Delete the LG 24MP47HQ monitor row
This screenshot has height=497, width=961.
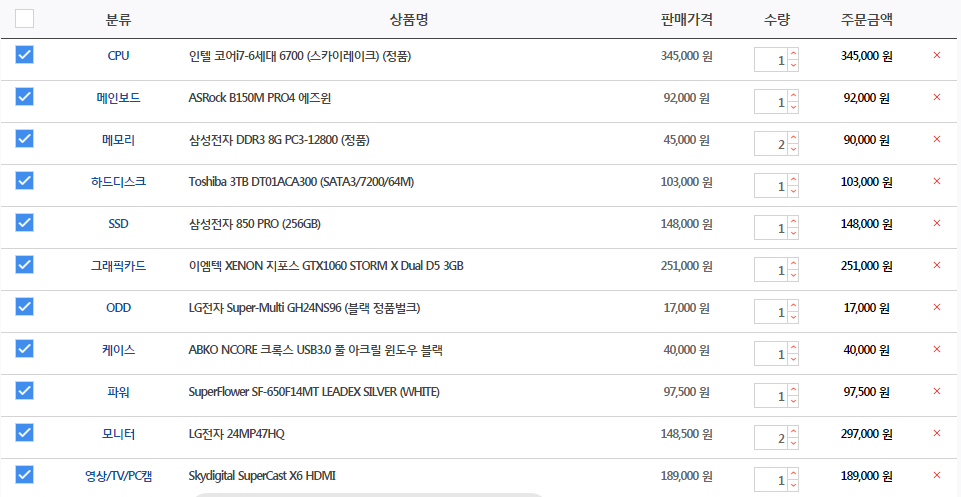click(936, 434)
